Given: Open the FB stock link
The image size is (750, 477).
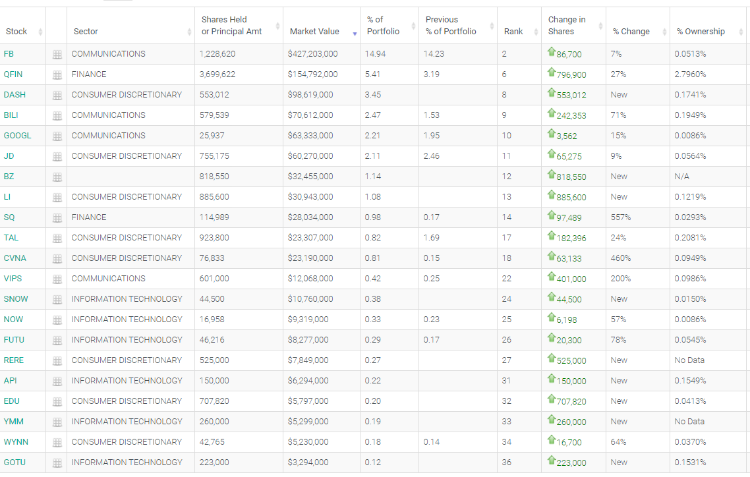Looking at the screenshot, I should click(x=9, y=54).
